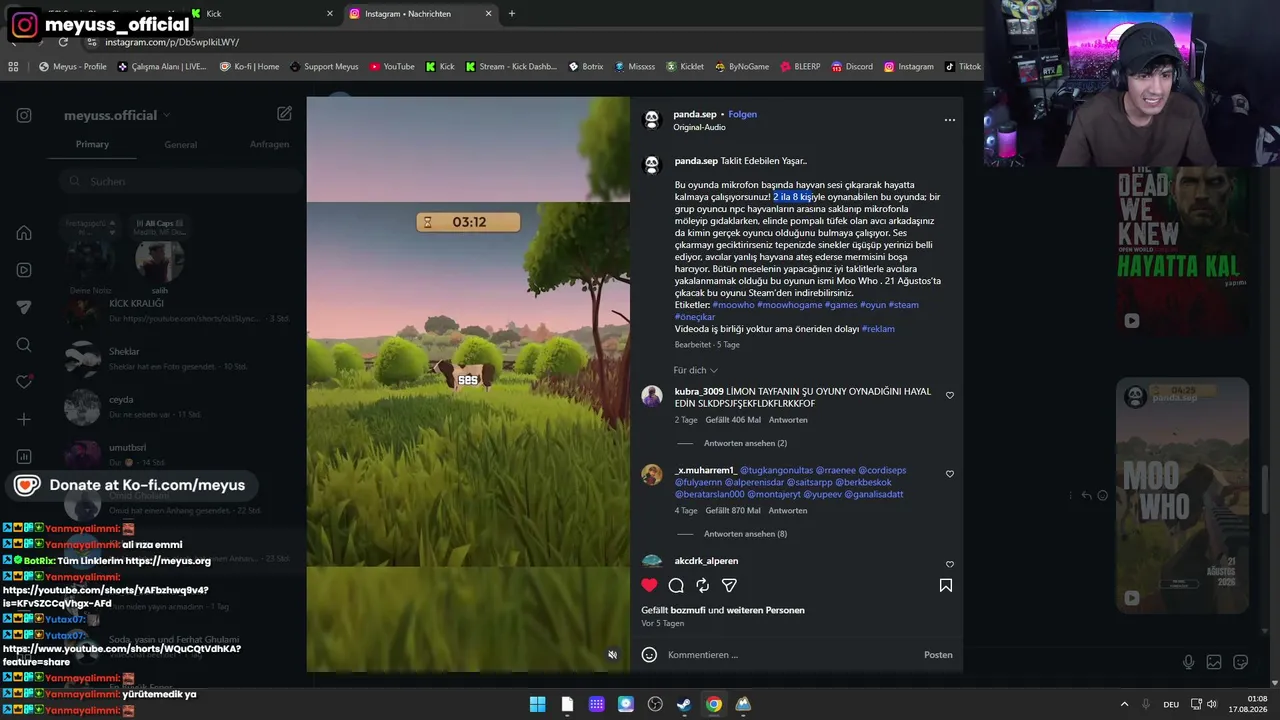The image size is (1280, 720).
Task: Open the Tiktok bookmark
Action: point(962,67)
